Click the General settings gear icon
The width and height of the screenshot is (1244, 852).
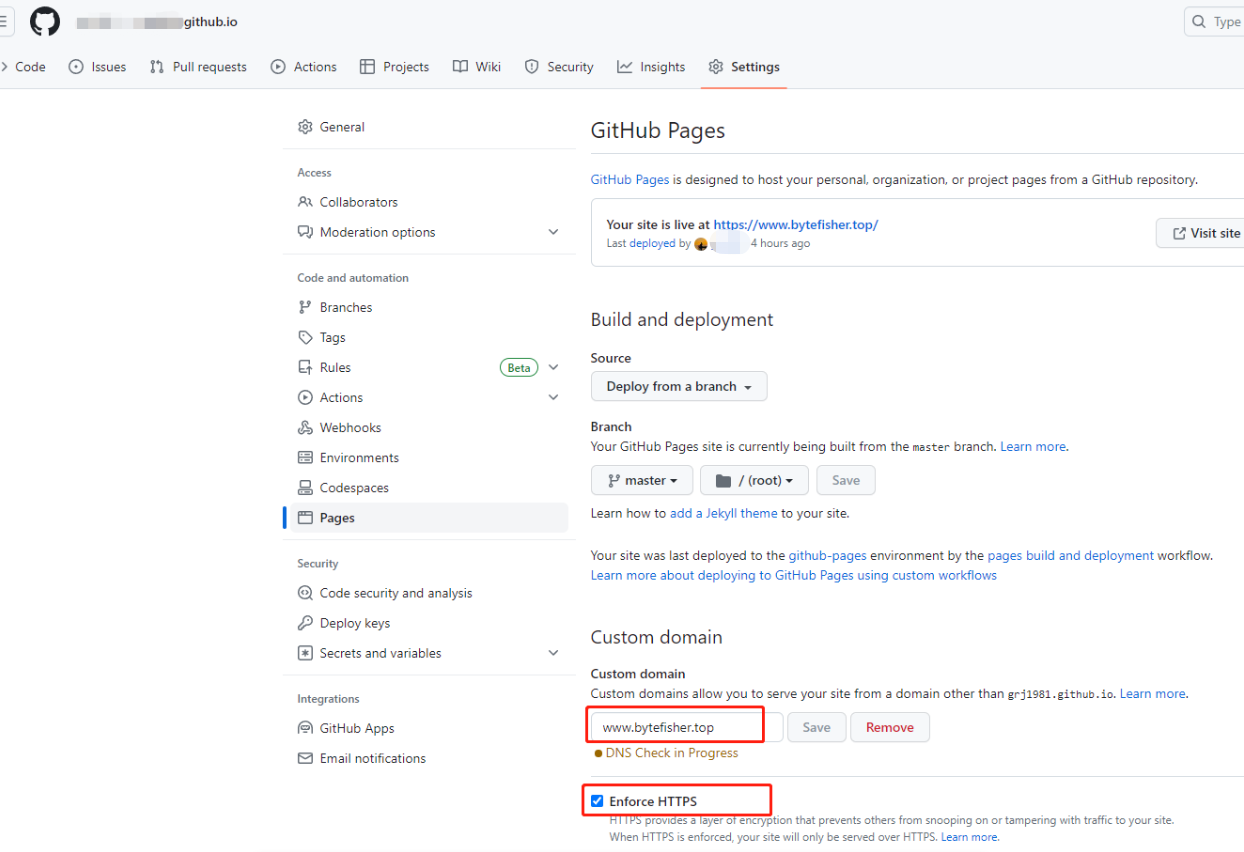[x=305, y=127]
